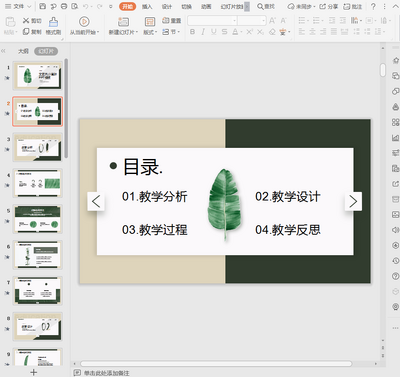Viewport: 400px width, 377px height.
Task: Start slideshow from current slide play icon
Action: pos(84,22)
